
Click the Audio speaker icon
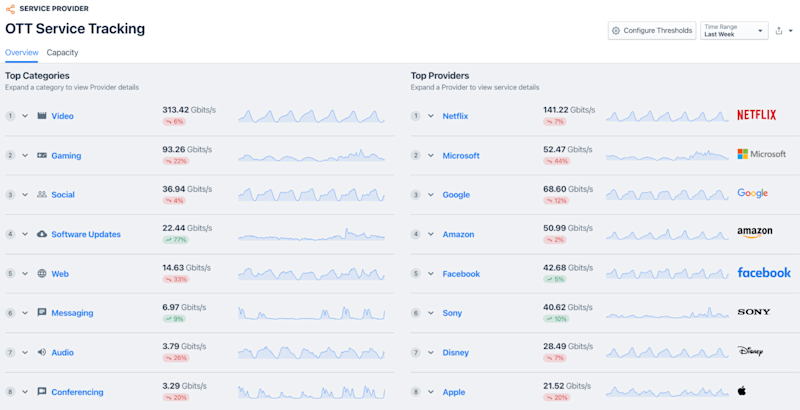[42, 352]
